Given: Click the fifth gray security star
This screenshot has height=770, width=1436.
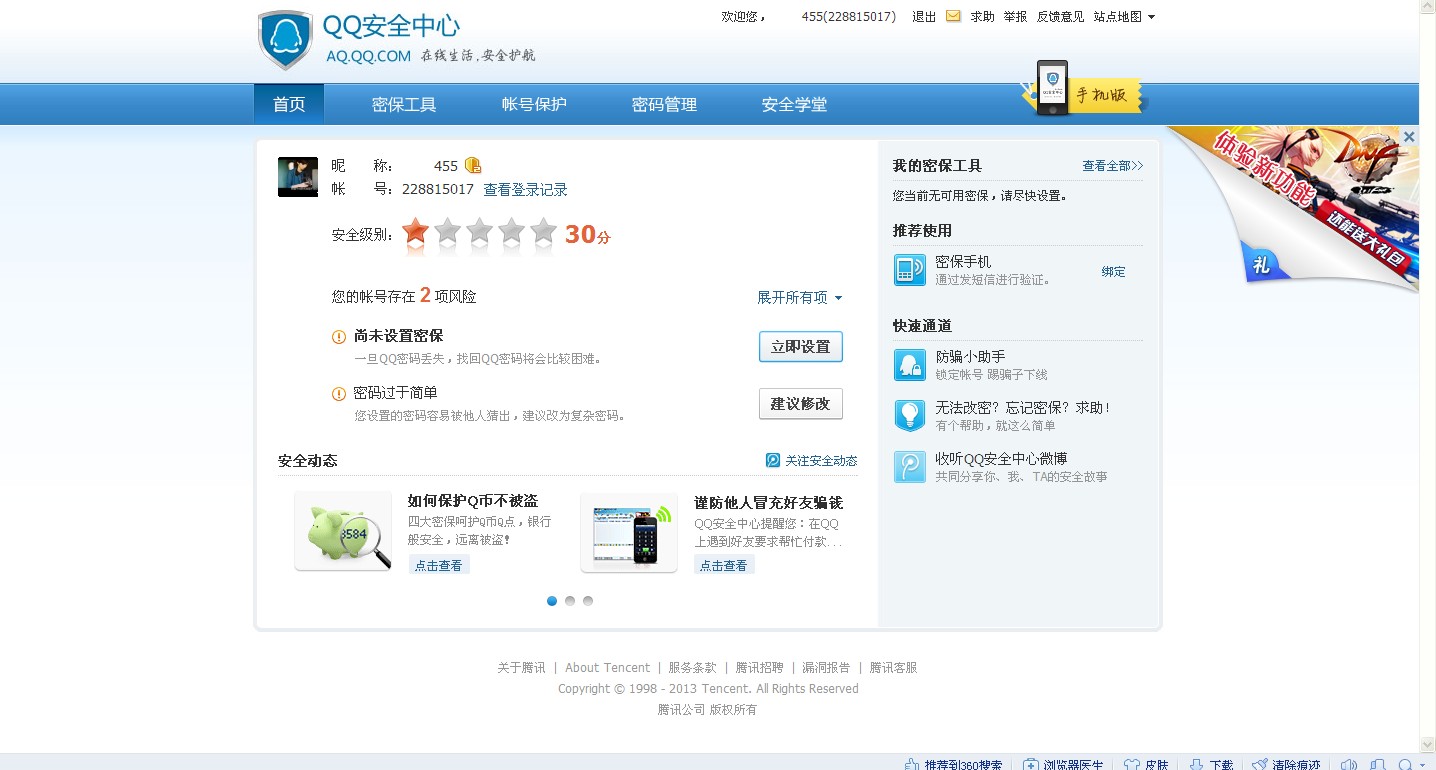Looking at the screenshot, I should (543, 233).
